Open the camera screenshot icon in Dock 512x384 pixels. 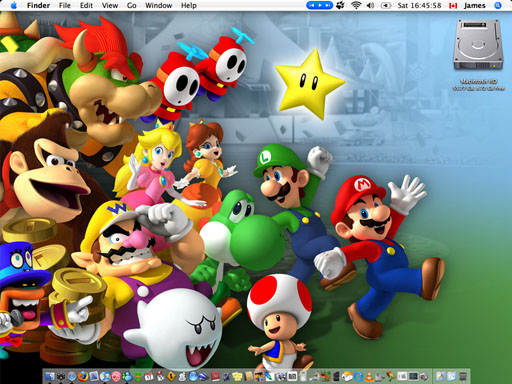pos(292,376)
